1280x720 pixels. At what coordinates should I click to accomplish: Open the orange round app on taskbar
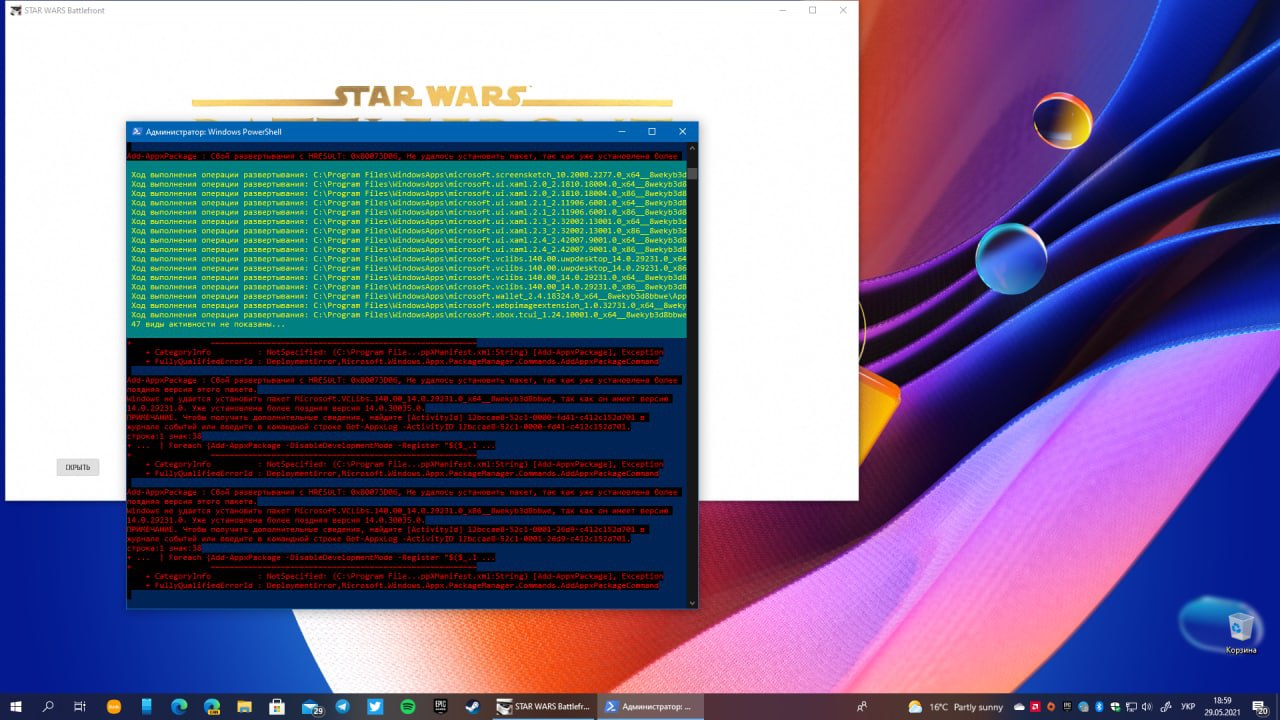pyautogui.click(x=113, y=706)
